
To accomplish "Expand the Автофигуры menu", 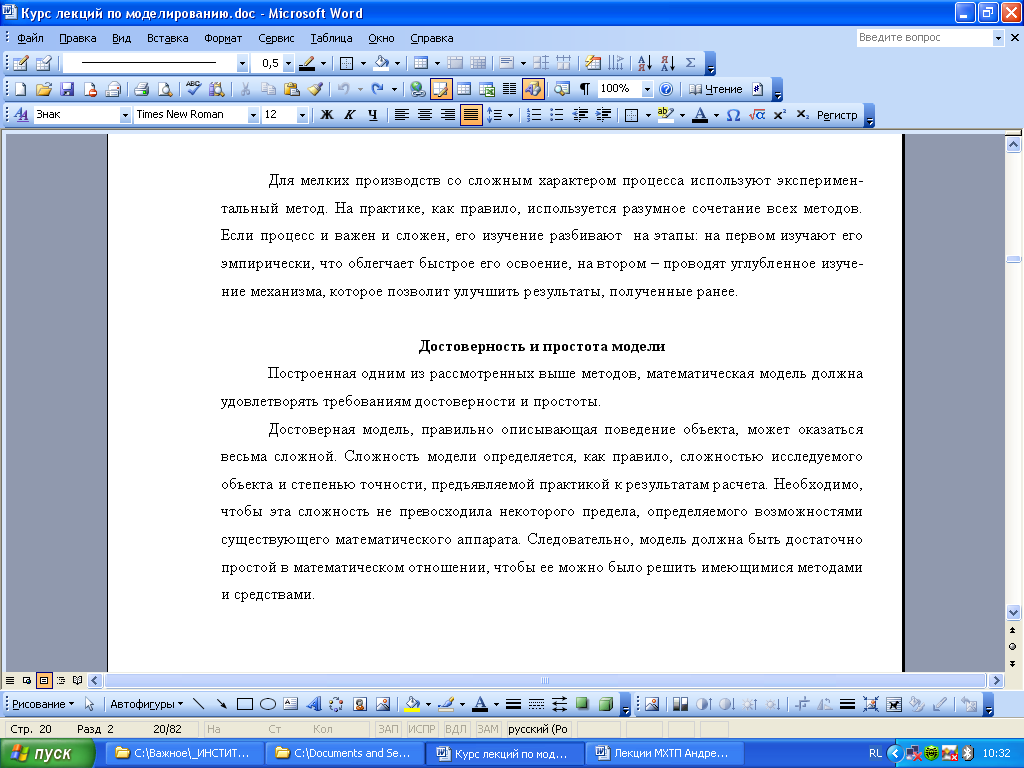I will pyautogui.click(x=146, y=704).
